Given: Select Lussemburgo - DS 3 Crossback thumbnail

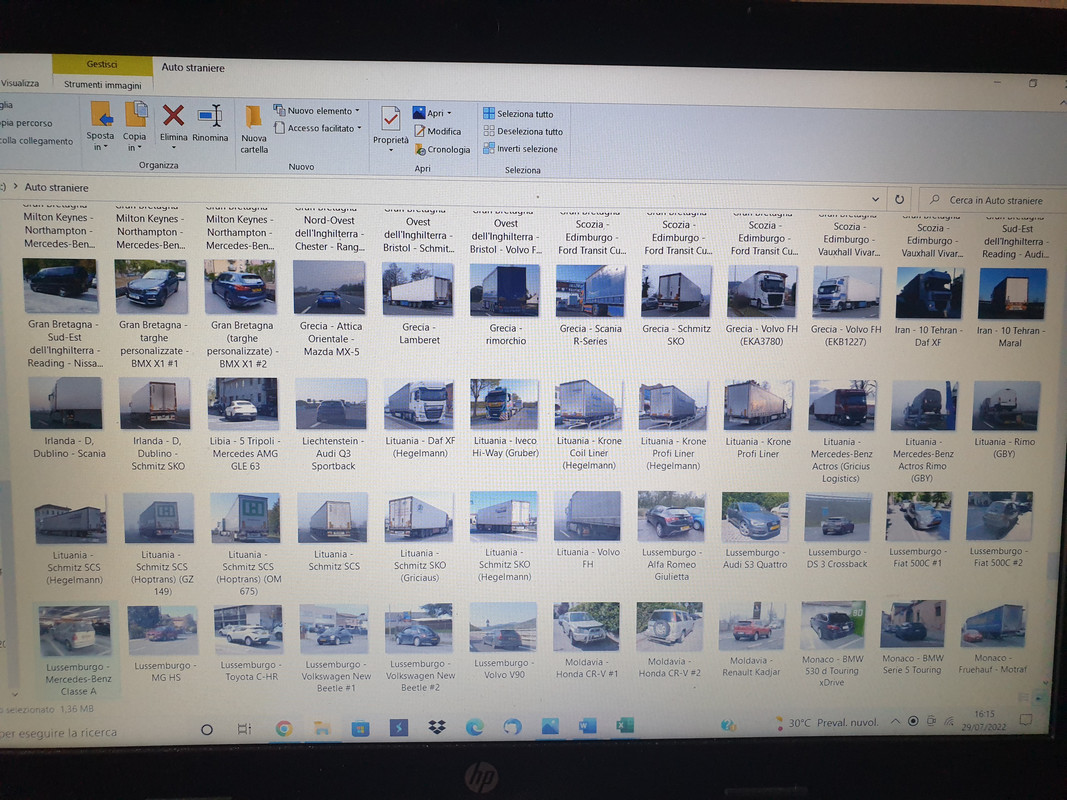Looking at the screenshot, I should [x=837, y=516].
